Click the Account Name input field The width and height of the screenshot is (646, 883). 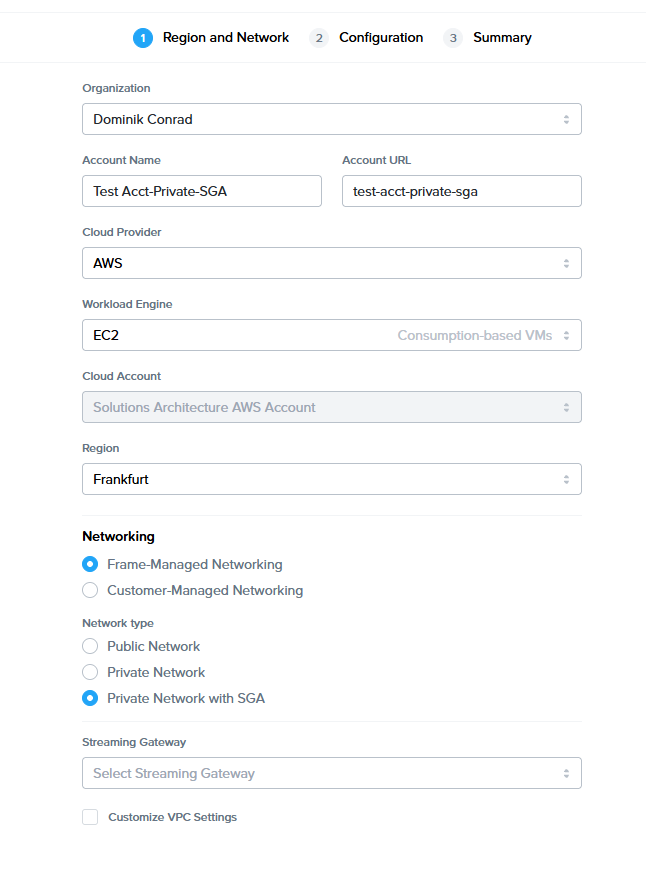coord(201,191)
